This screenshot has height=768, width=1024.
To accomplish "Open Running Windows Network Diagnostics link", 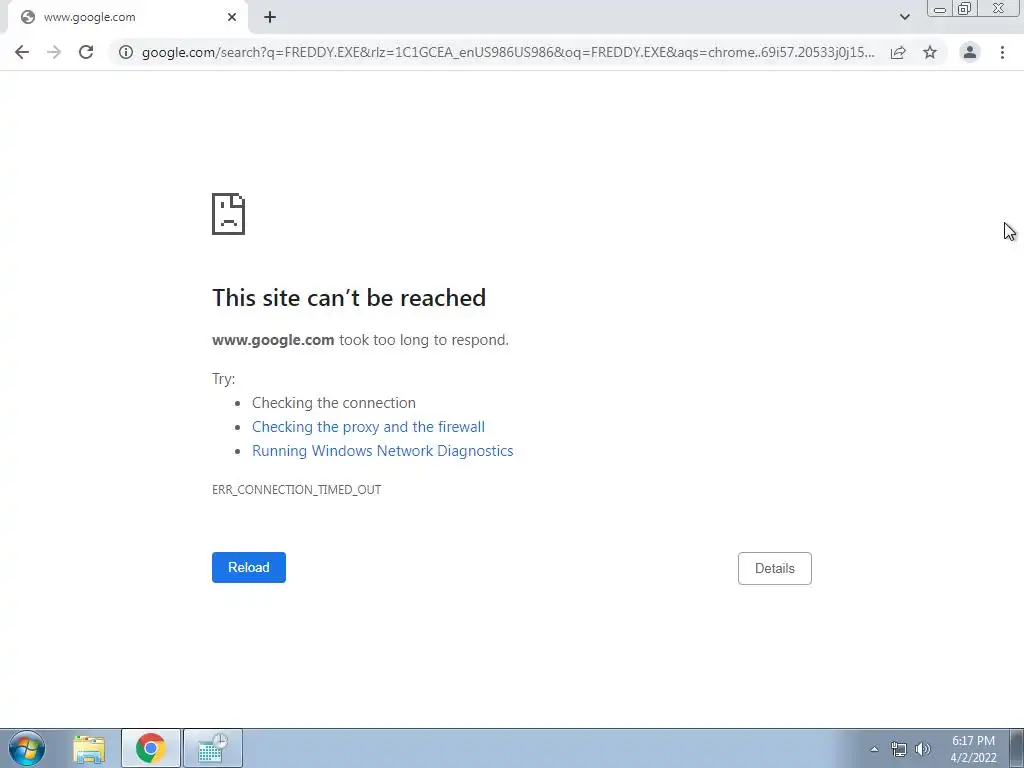I will (x=383, y=451).
